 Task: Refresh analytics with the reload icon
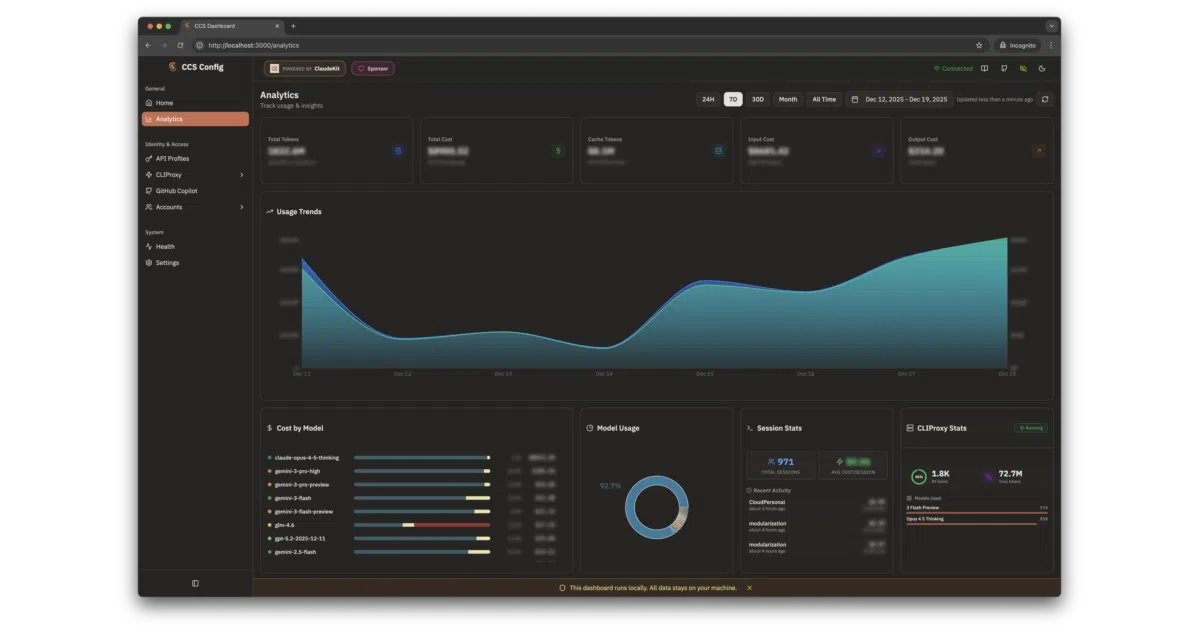point(1045,99)
